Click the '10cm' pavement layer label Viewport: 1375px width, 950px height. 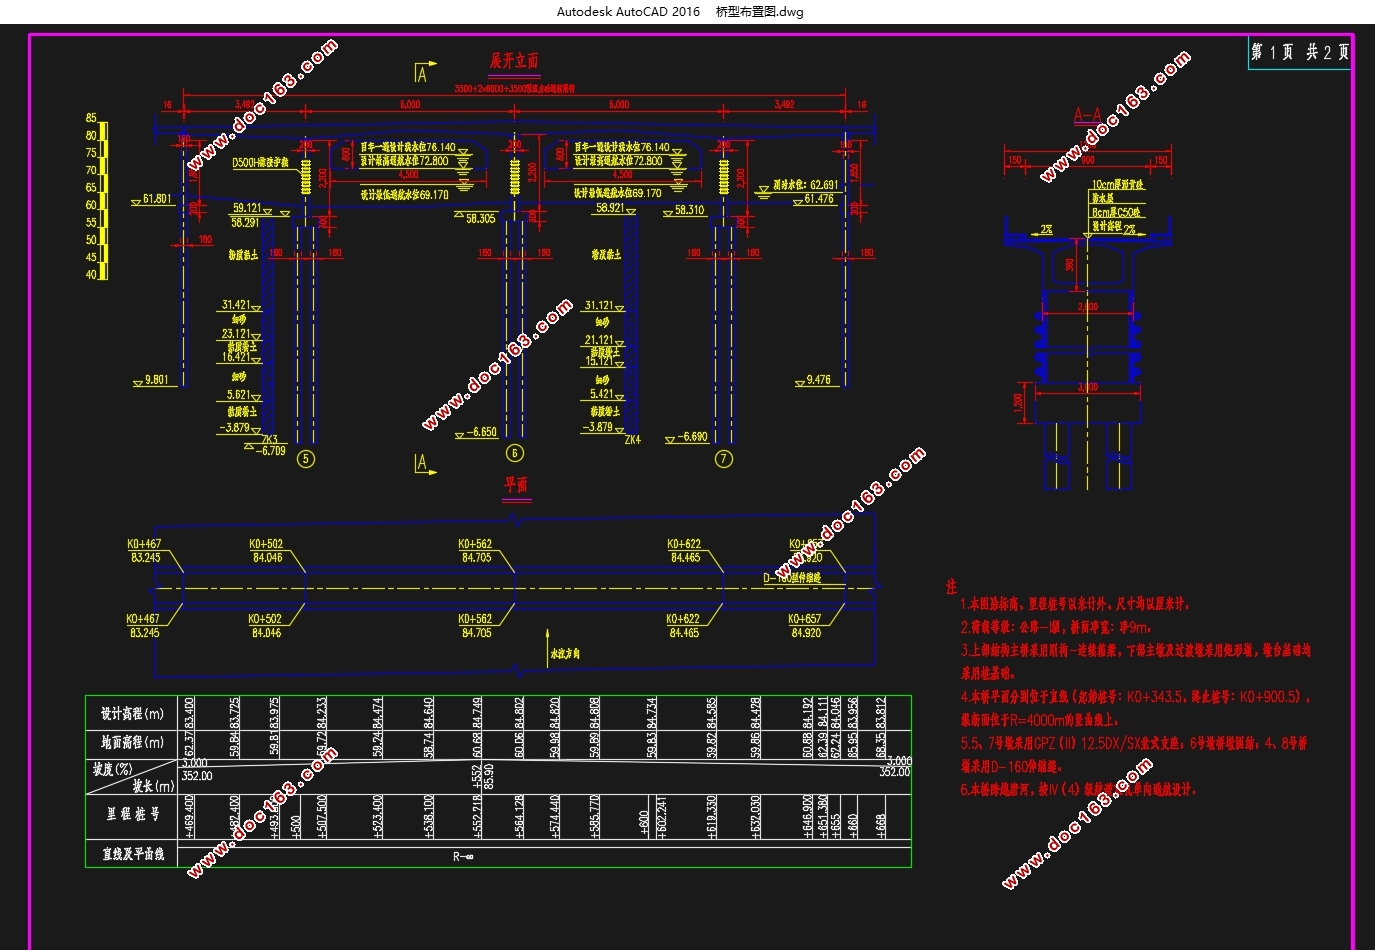[x=1117, y=185]
